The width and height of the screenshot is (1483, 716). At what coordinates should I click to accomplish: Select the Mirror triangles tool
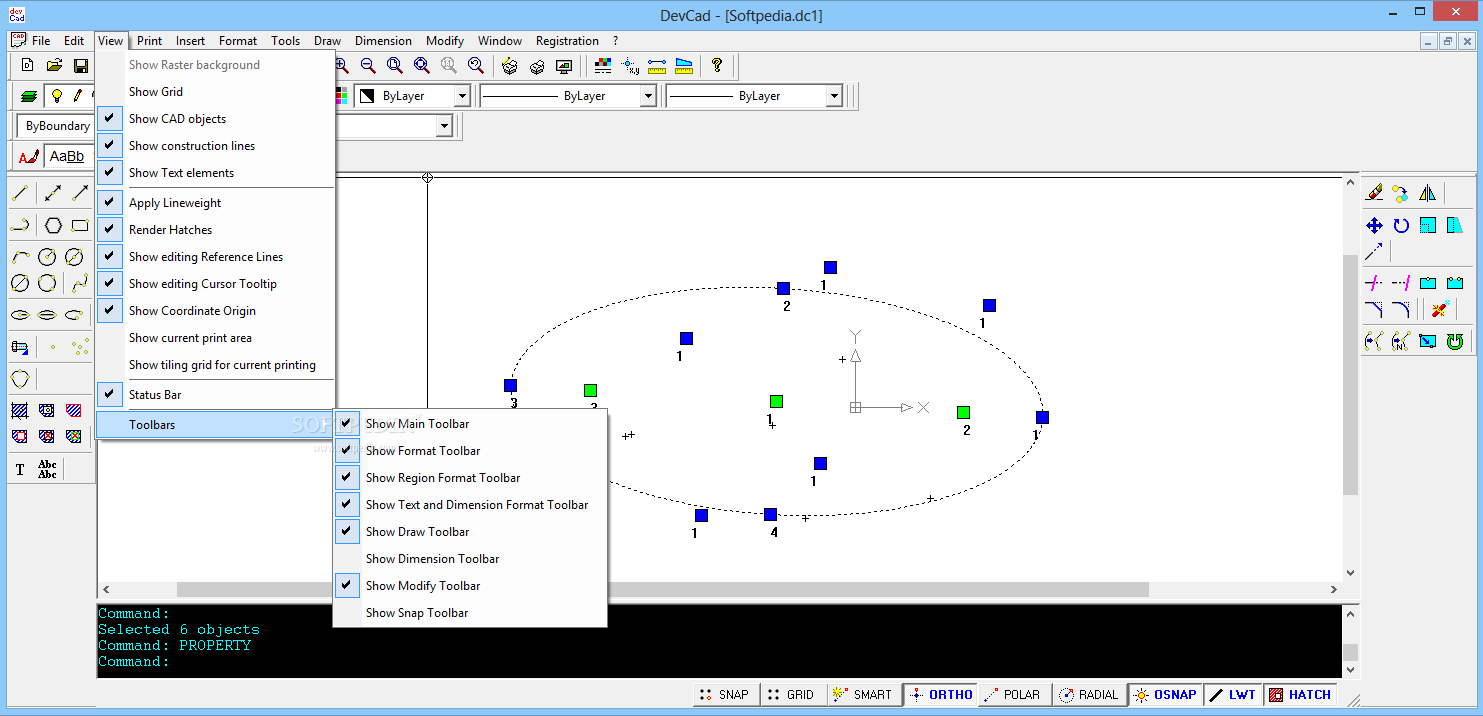1428,193
